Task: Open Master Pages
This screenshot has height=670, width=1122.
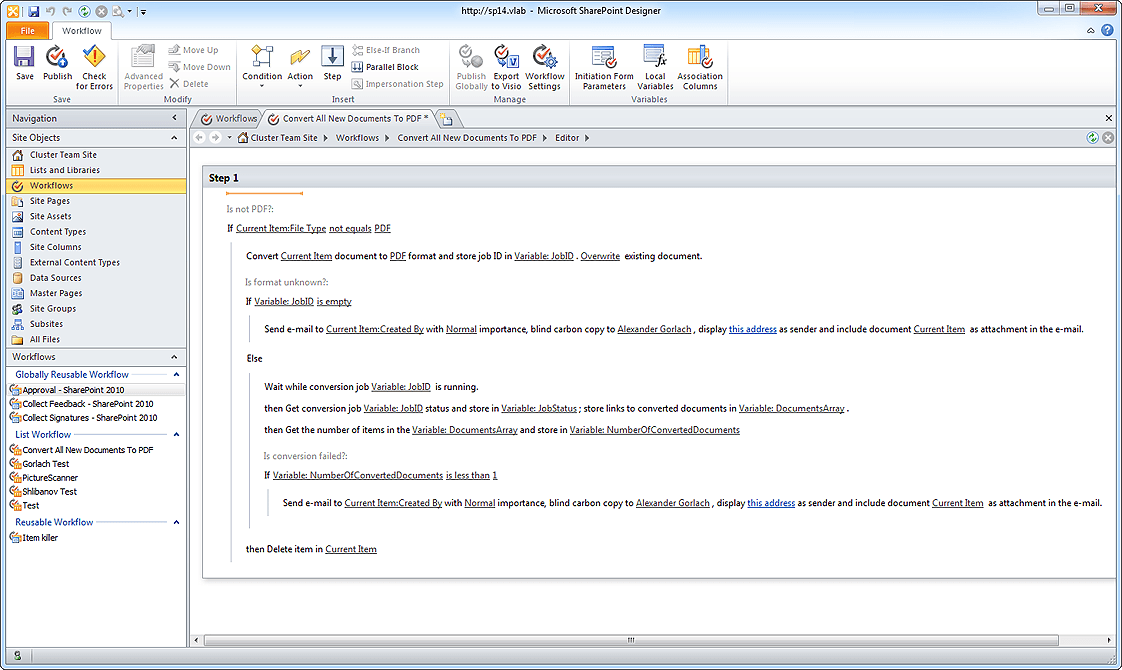Action: (96, 293)
